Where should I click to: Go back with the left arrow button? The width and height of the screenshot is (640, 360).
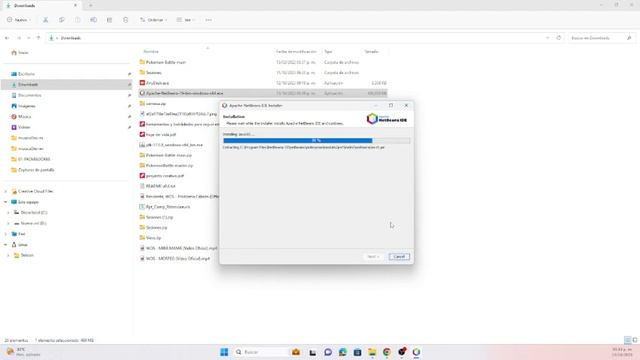(7, 38)
